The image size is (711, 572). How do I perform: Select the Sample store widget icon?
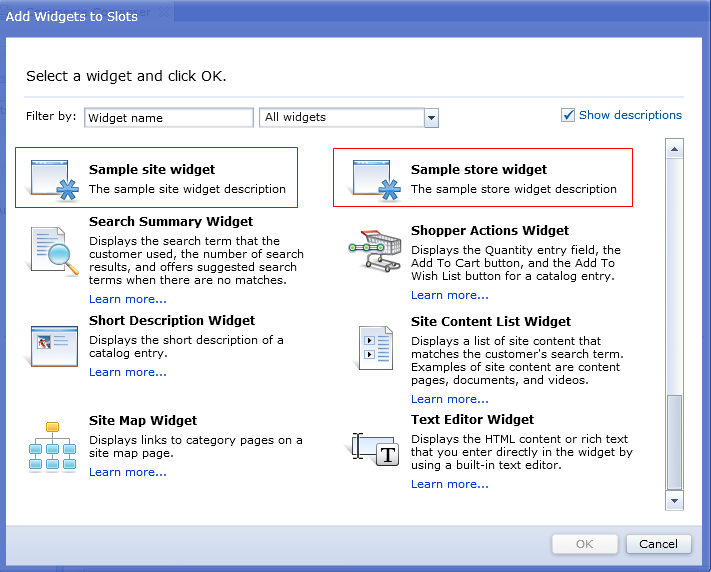376,180
